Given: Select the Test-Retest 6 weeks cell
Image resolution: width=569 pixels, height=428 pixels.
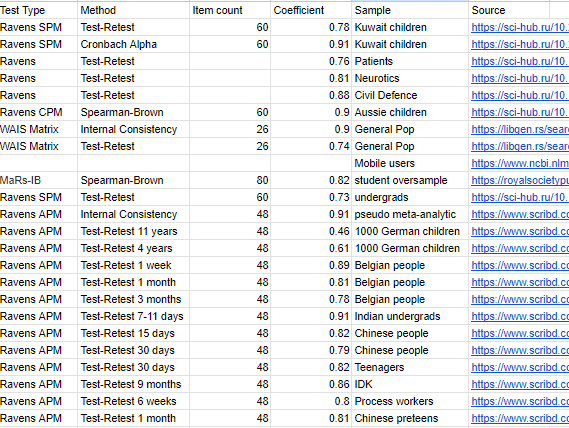Looking at the screenshot, I should point(134,401).
